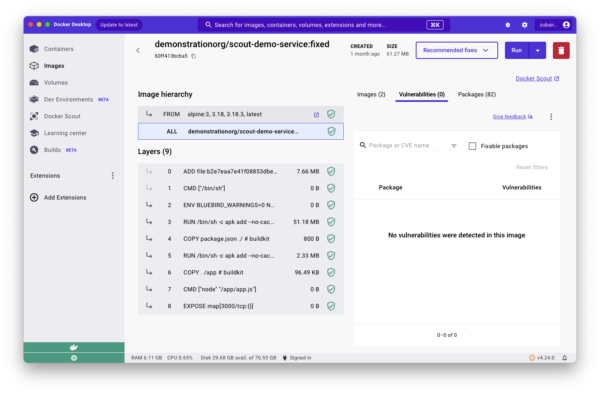Screen dimensions: 600x394
Task: Select the FROM alpine:3 hierarchy row
Action: [241, 114]
